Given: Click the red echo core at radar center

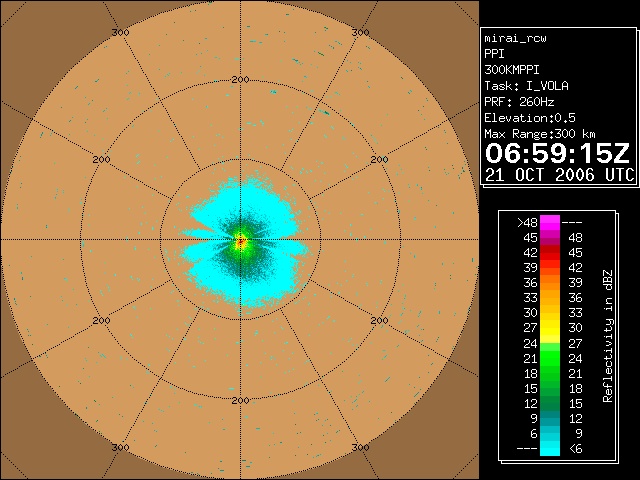Looking at the screenshot, I should coord(240,241).
